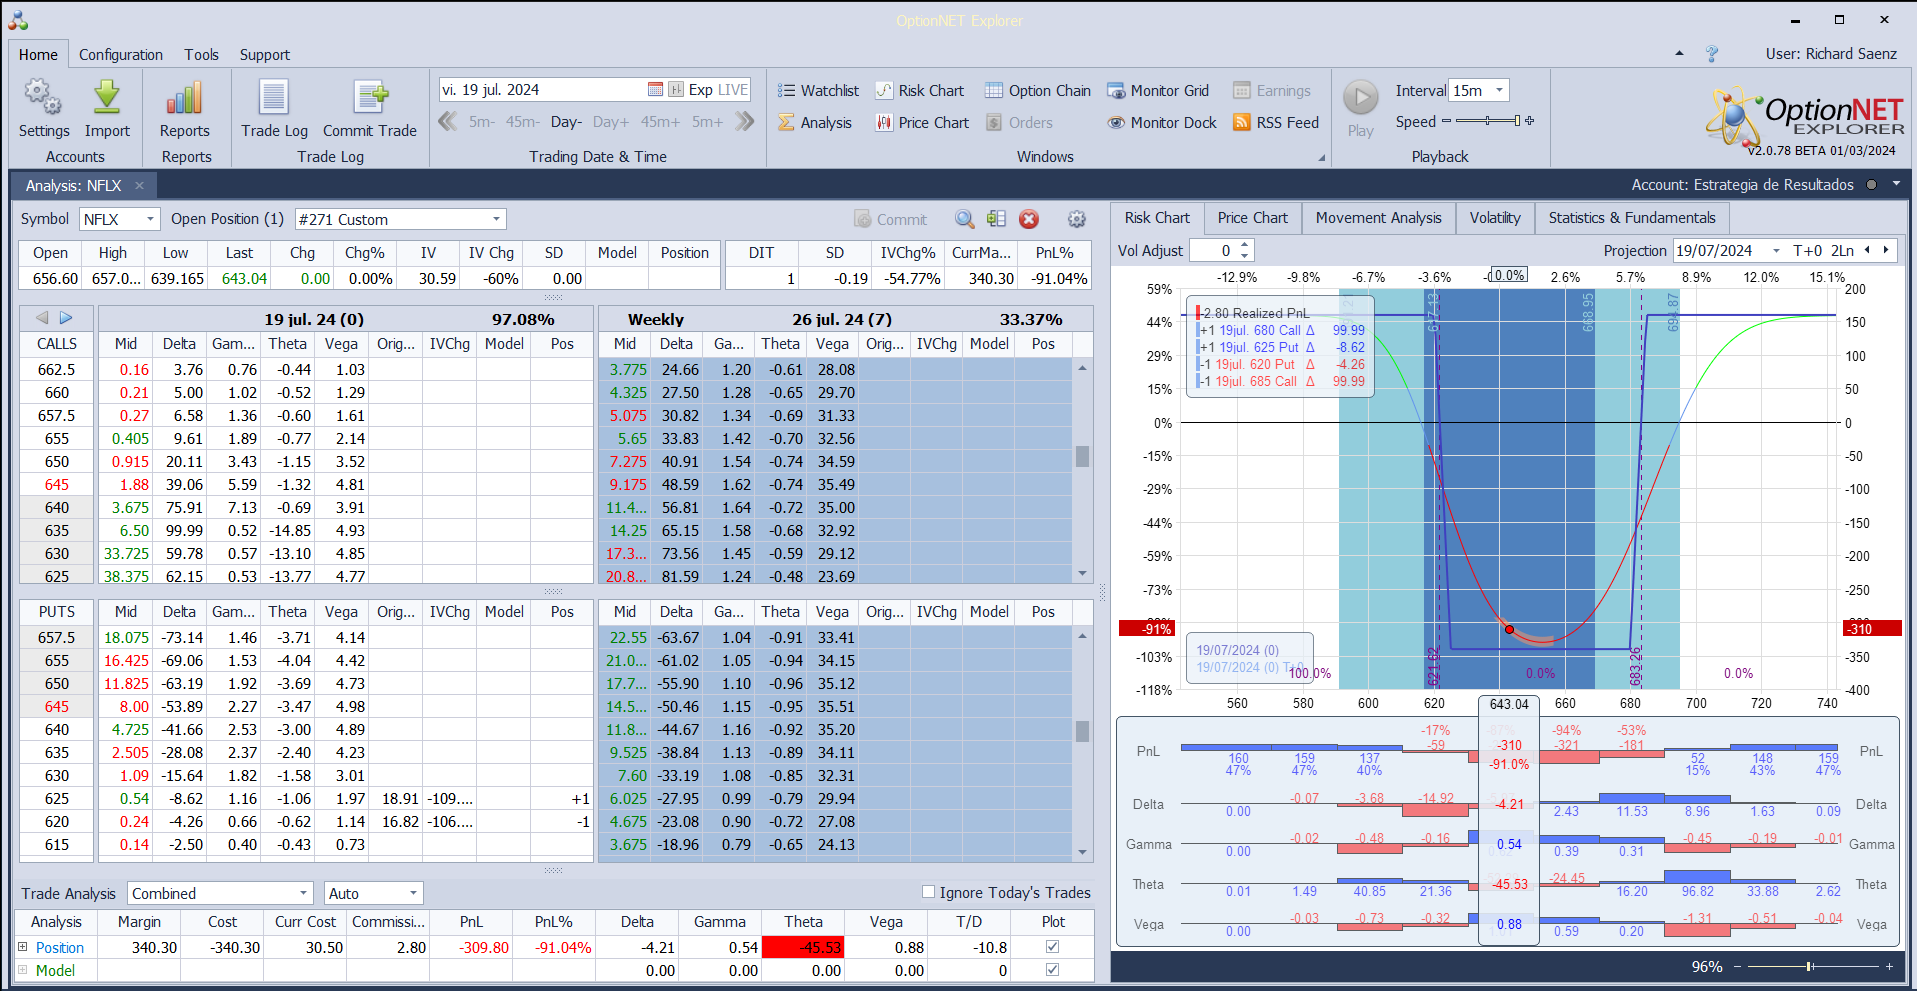
Task: Open the Monitor Dock window
Action: point(1162,123)
